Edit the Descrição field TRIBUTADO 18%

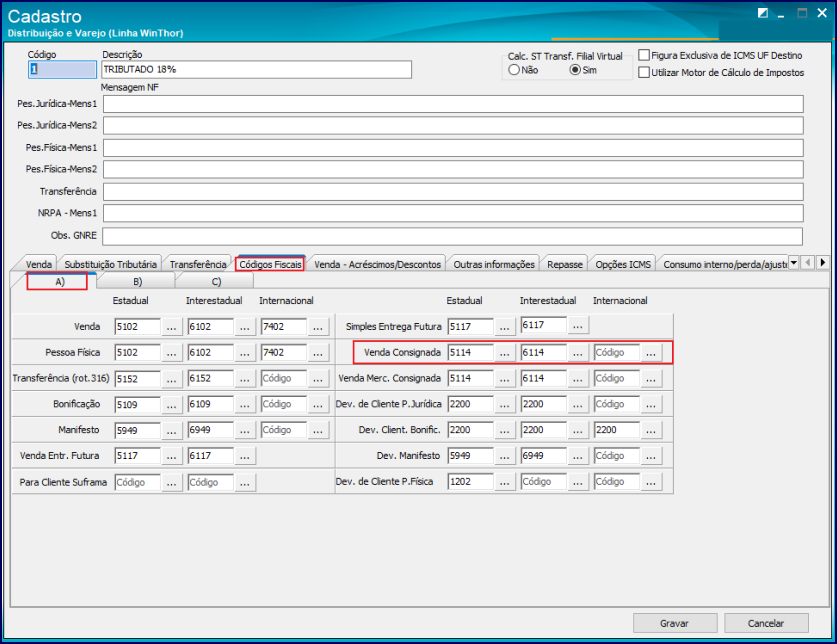point(256,69)
